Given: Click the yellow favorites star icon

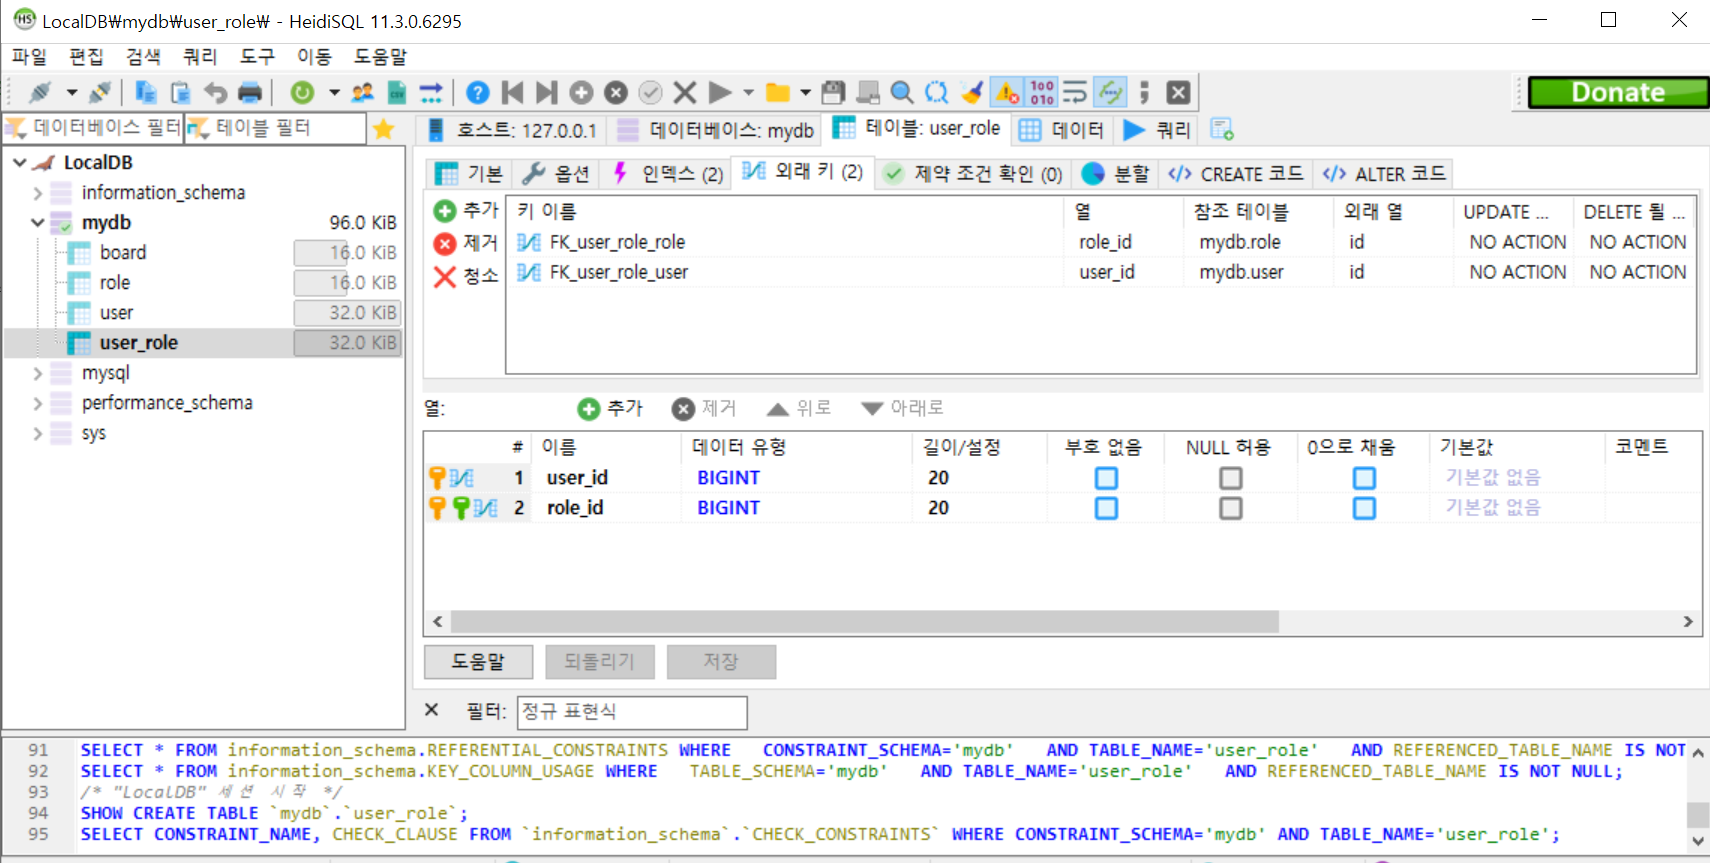Looking at the screenshot, I should [x=384, y=129].
